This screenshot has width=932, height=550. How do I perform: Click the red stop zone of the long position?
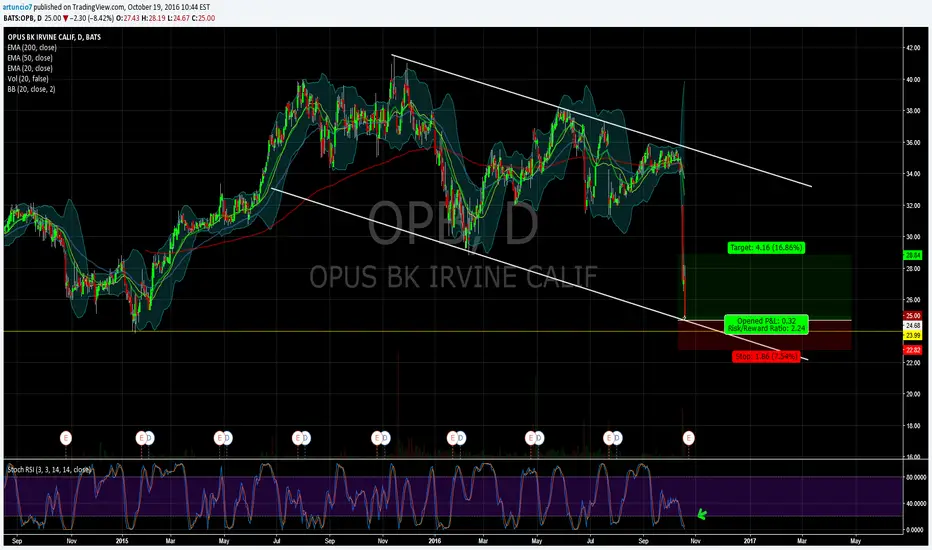tap(766, 335)
